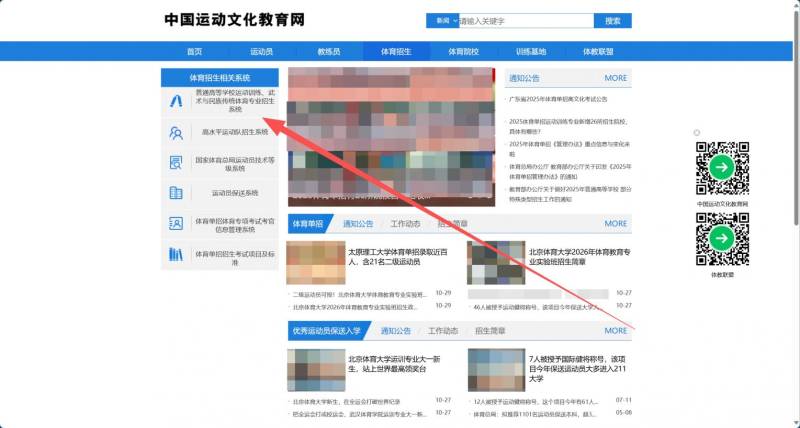Click the 普通高等学校运动训练 system icon
This screenshot has width=800, height=428.
pos(176,100)
